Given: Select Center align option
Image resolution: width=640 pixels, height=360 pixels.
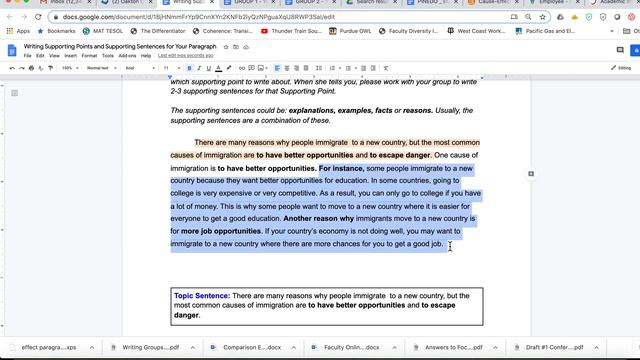Looking at the screenshot, I should click(x=287, y=68).
